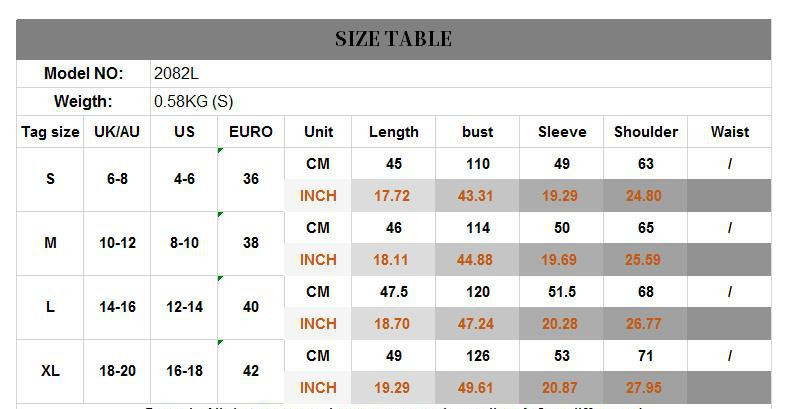Click the US size 12-14 cell
Viewport: 788px width, 409px height.
pyautogui.click(x=184, y=307)
